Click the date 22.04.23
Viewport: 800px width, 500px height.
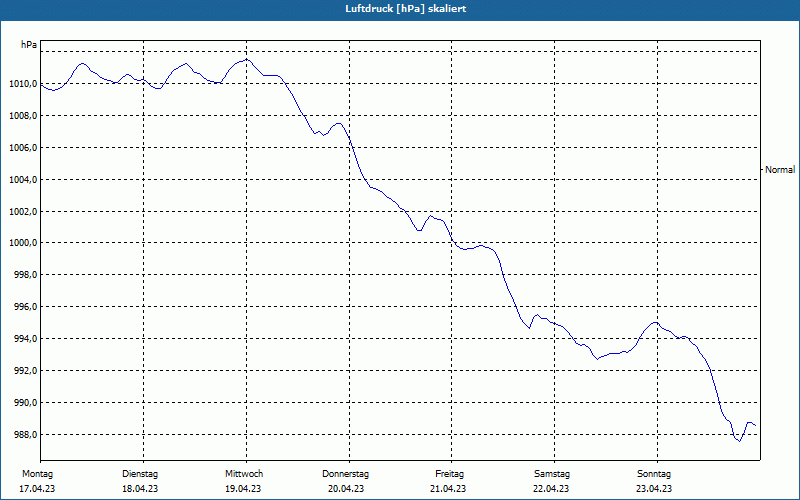[x=551, y=489]
